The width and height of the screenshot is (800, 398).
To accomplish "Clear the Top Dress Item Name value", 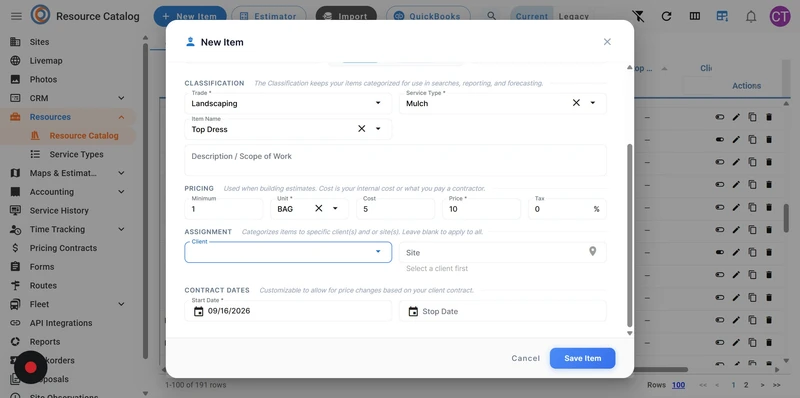I will [361, 129].
